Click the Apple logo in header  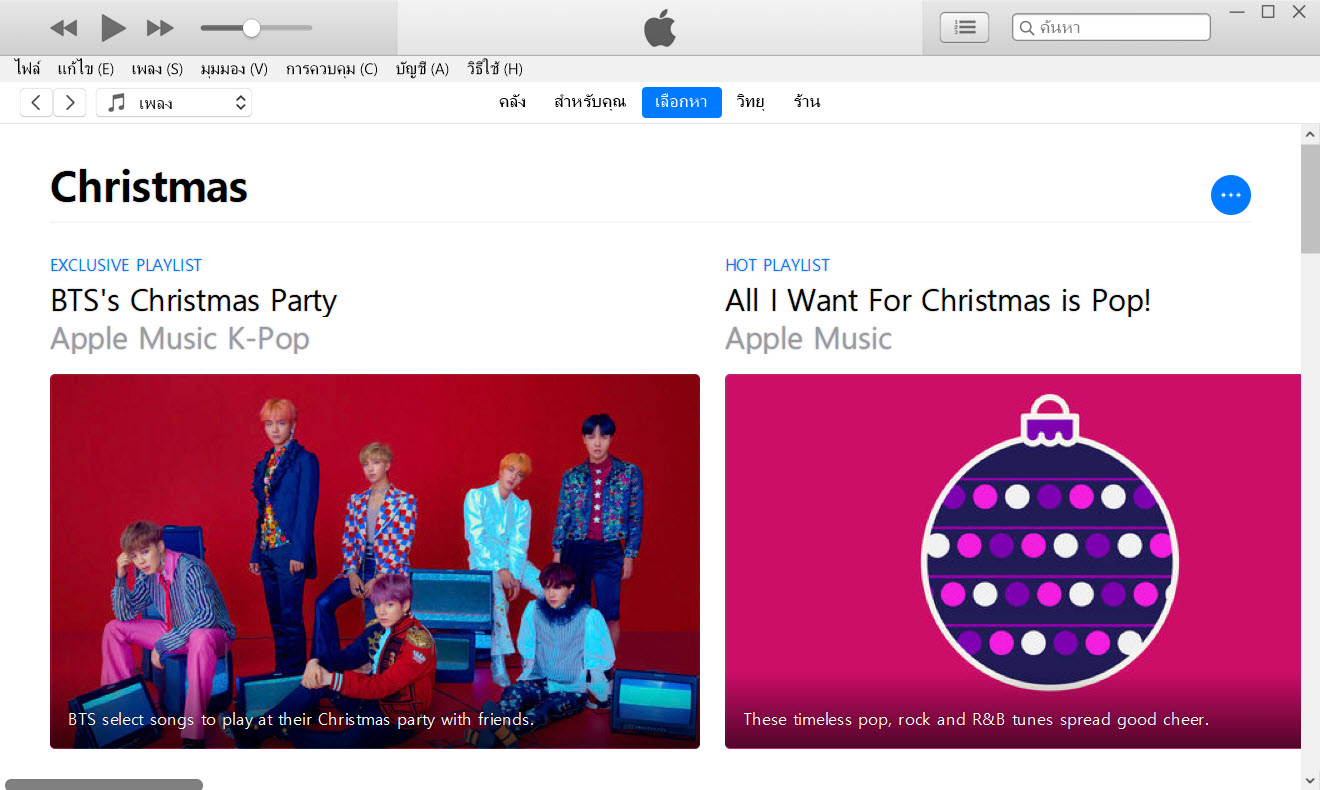coord(660,28)
